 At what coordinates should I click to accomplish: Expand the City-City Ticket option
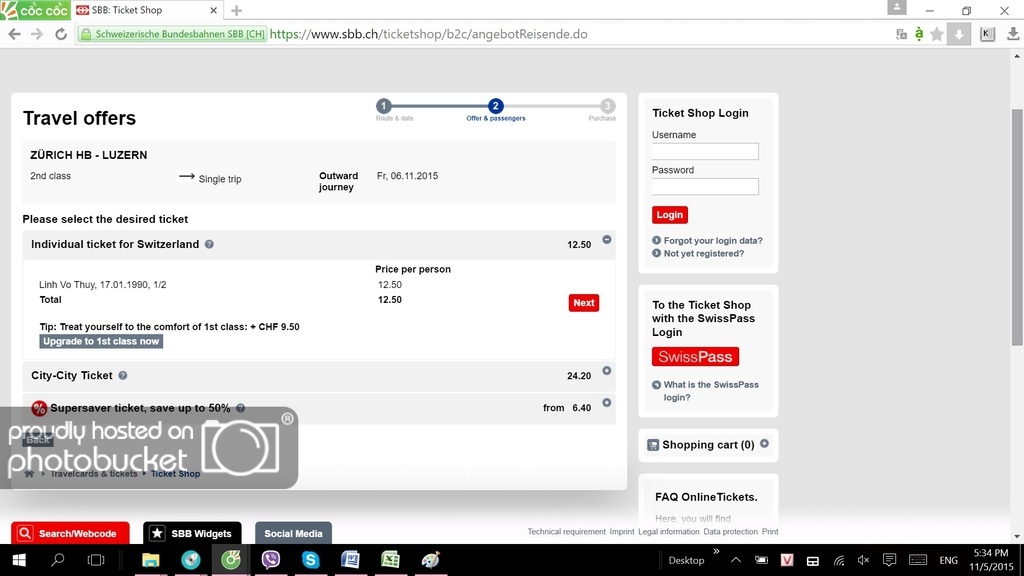(607, 371)
